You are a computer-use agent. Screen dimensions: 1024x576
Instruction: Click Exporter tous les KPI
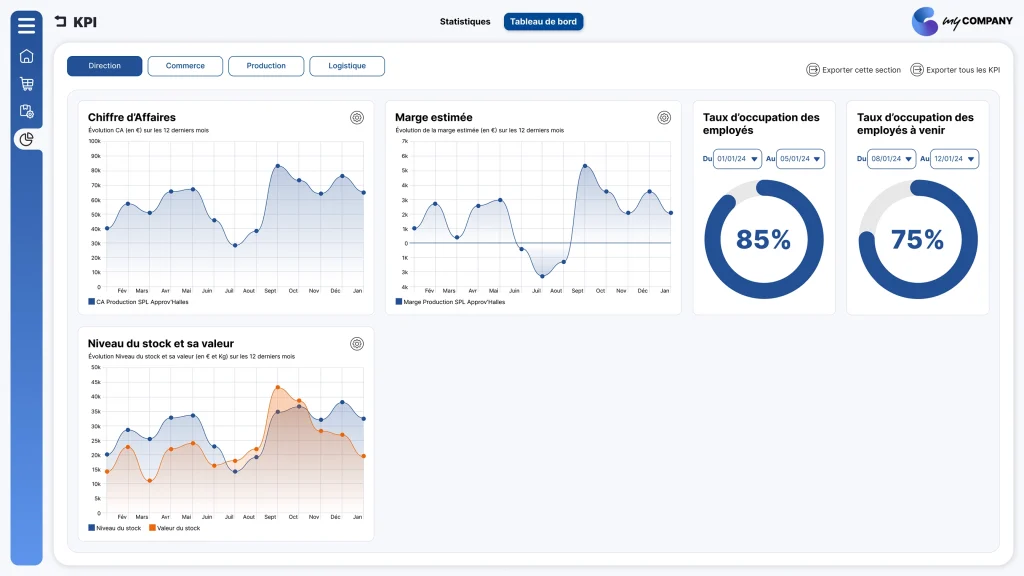(955, 70)
